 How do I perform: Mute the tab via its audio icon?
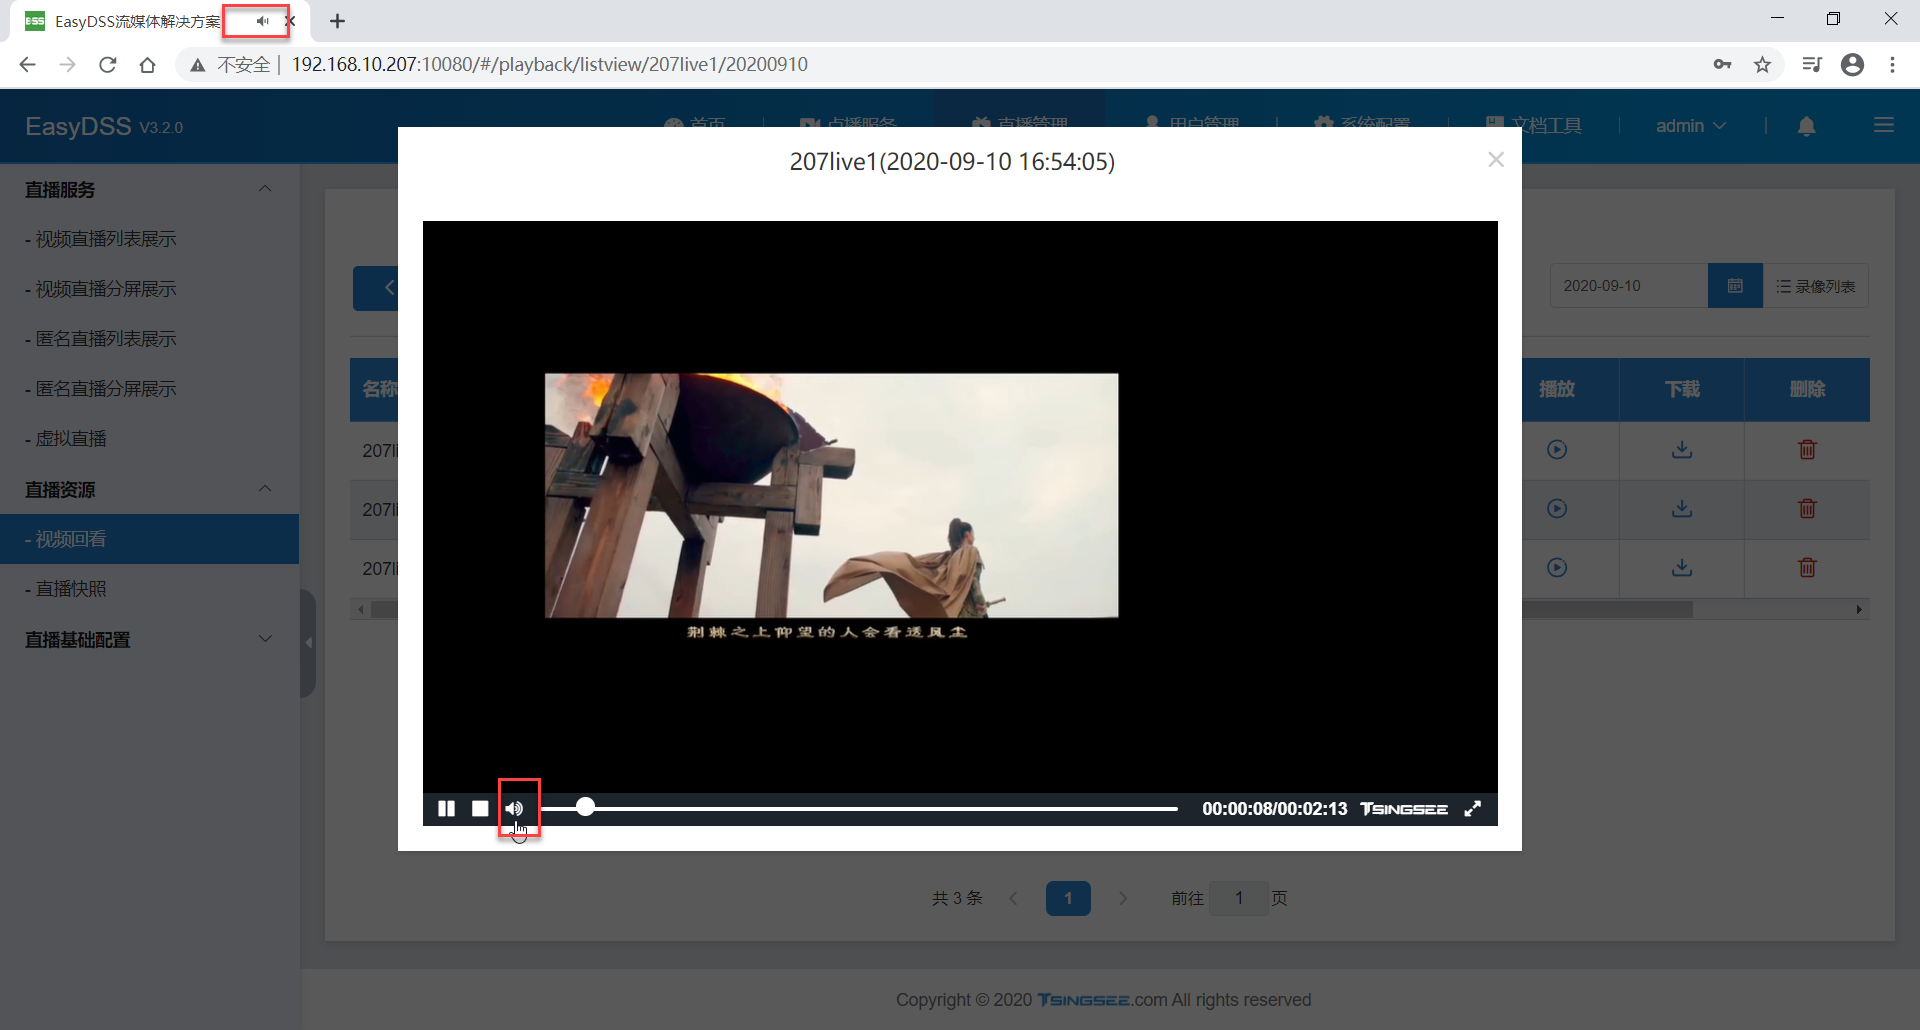262,21
